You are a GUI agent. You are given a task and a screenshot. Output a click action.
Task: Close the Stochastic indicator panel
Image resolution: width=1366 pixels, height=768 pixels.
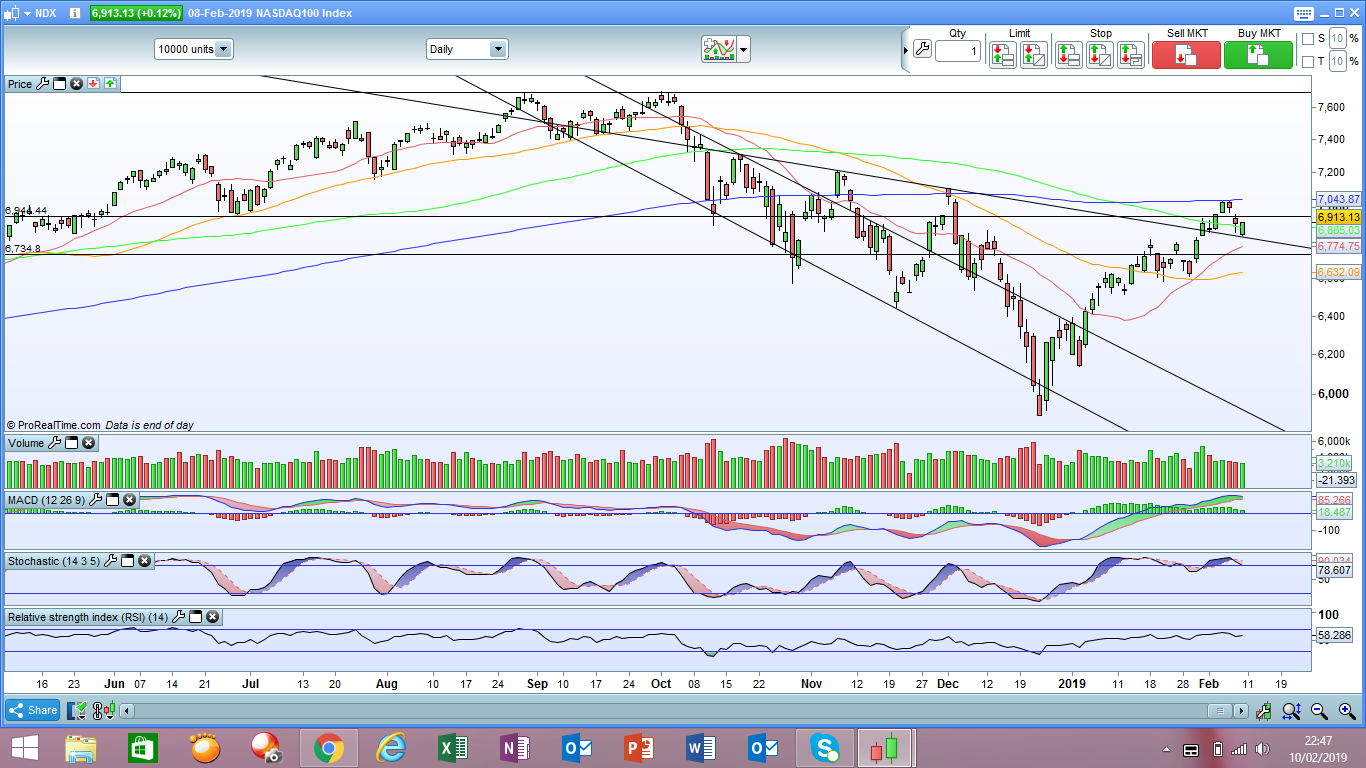click(x=145, y=561)
